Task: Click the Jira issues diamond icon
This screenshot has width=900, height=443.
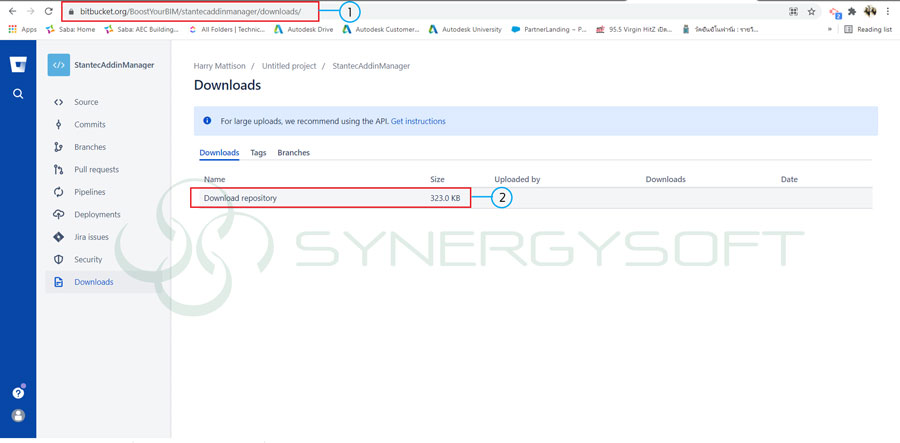Action: [x=58, y=237]
